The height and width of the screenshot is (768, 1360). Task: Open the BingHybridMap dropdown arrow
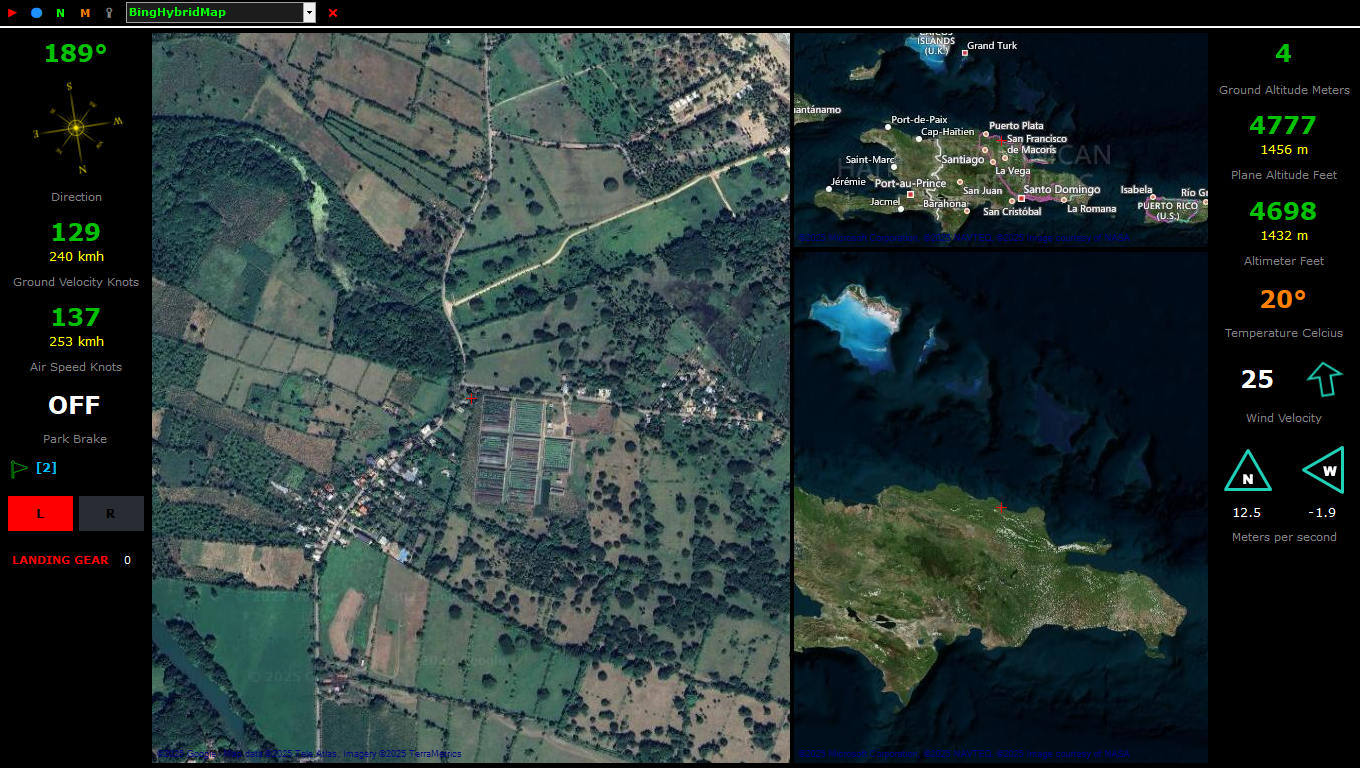click(x=309, y=13)
